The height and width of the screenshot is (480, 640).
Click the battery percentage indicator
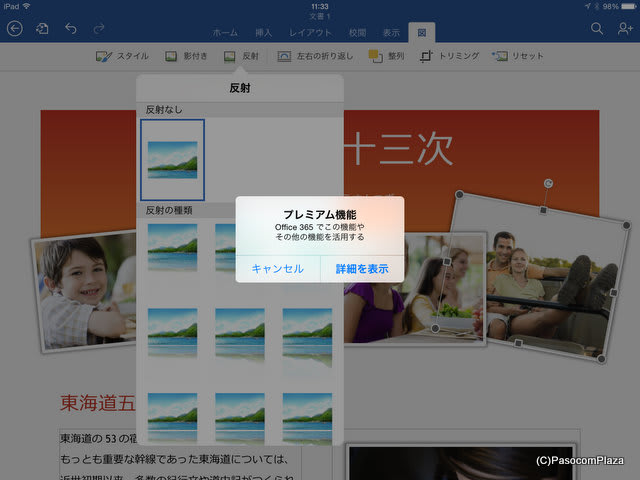(x=611, y=7)
